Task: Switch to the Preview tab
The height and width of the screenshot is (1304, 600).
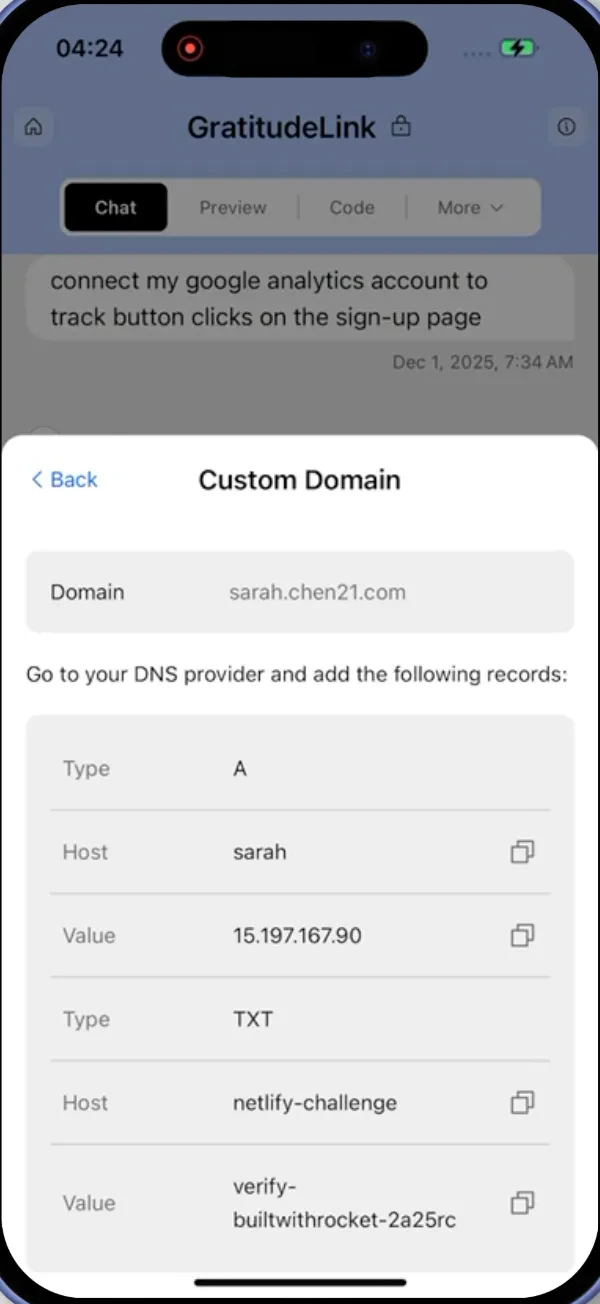Action: pyautogui.click(x=232, y=207)
